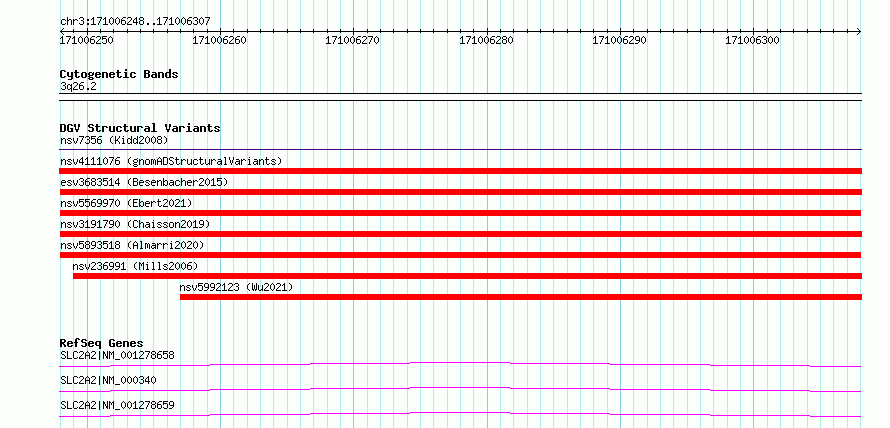Click the magenta NM_000340 transcript line
Viewport: 890px width, 428px height.
[460, 389]
